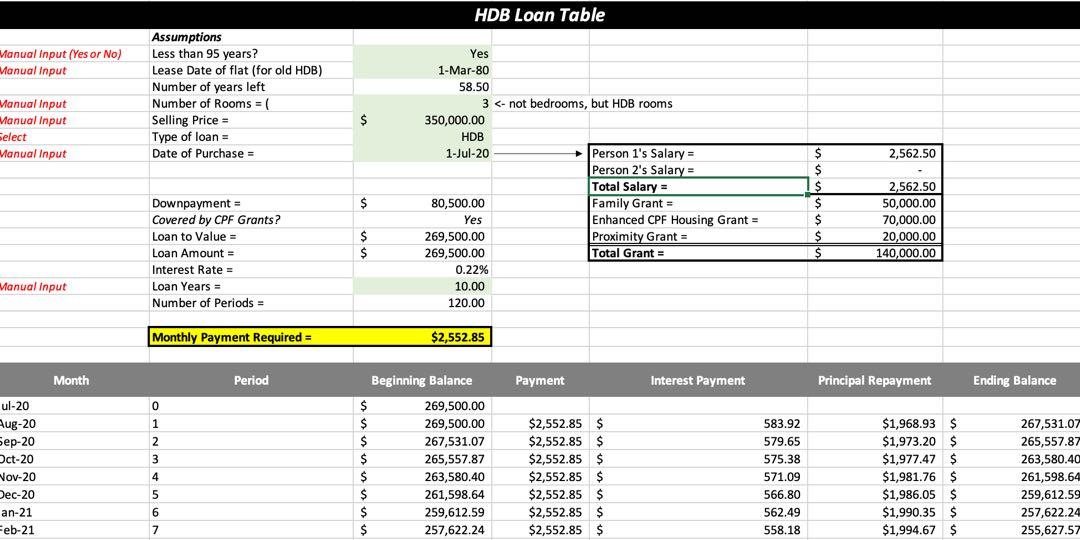Select beginning balance 257,622.24 in Feb-21 row
This screenshot has width=1080, height=540.
(x=422, y=530)
